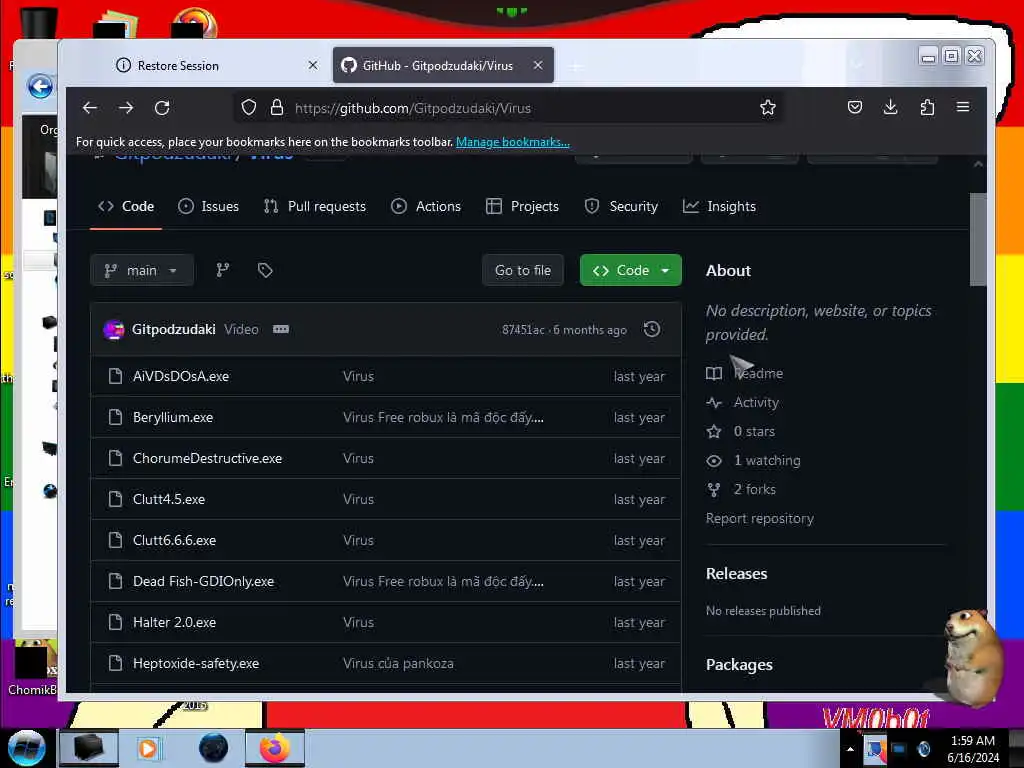Expand commit message ellipsis button

pos(281,329)
